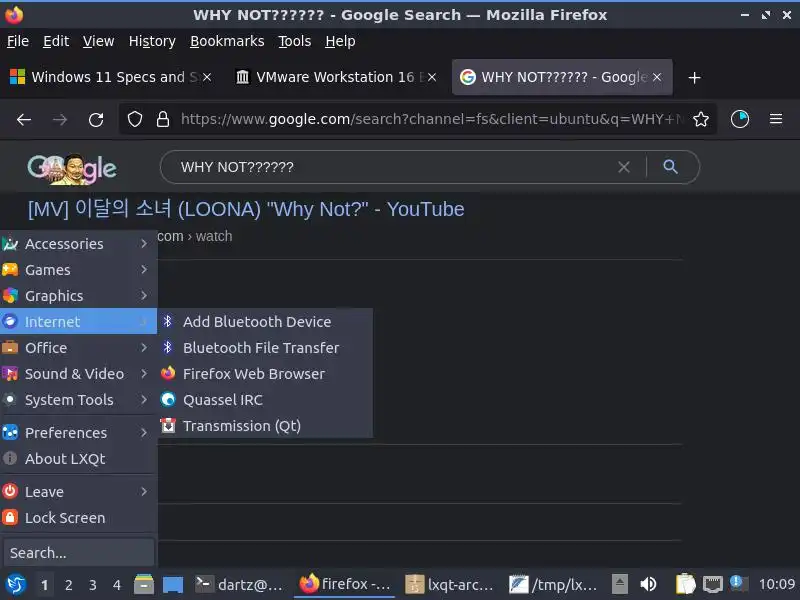Reload the current page
800x600 pixels.
96,119
